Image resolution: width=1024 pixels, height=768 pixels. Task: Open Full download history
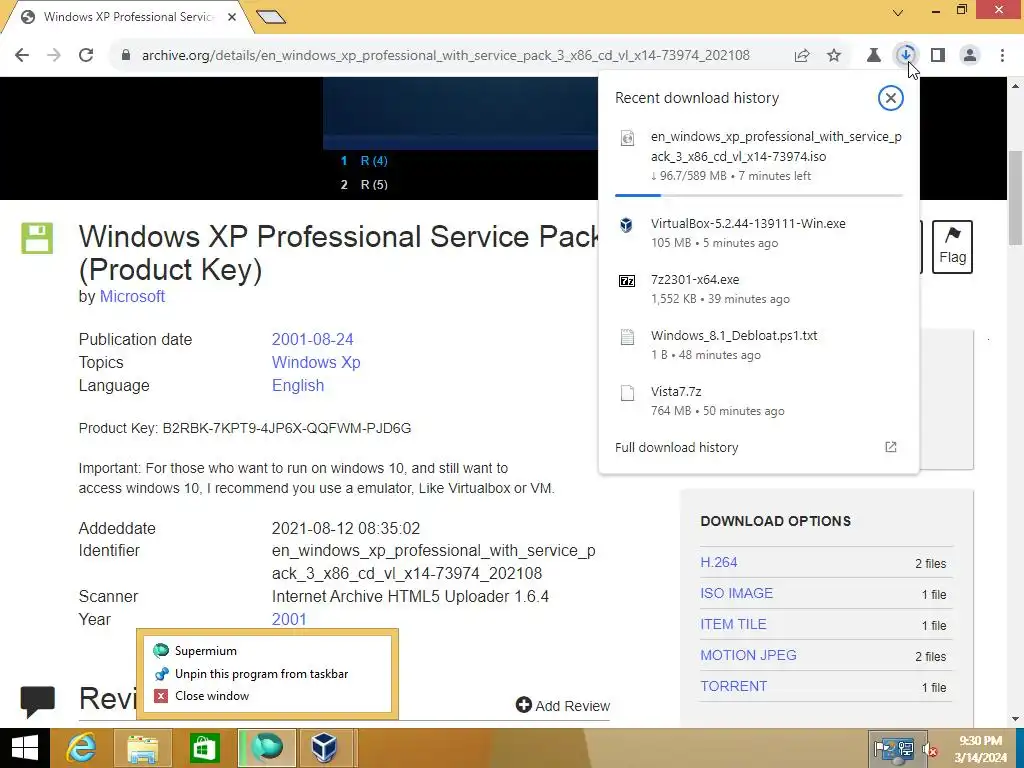click(677, 447)
